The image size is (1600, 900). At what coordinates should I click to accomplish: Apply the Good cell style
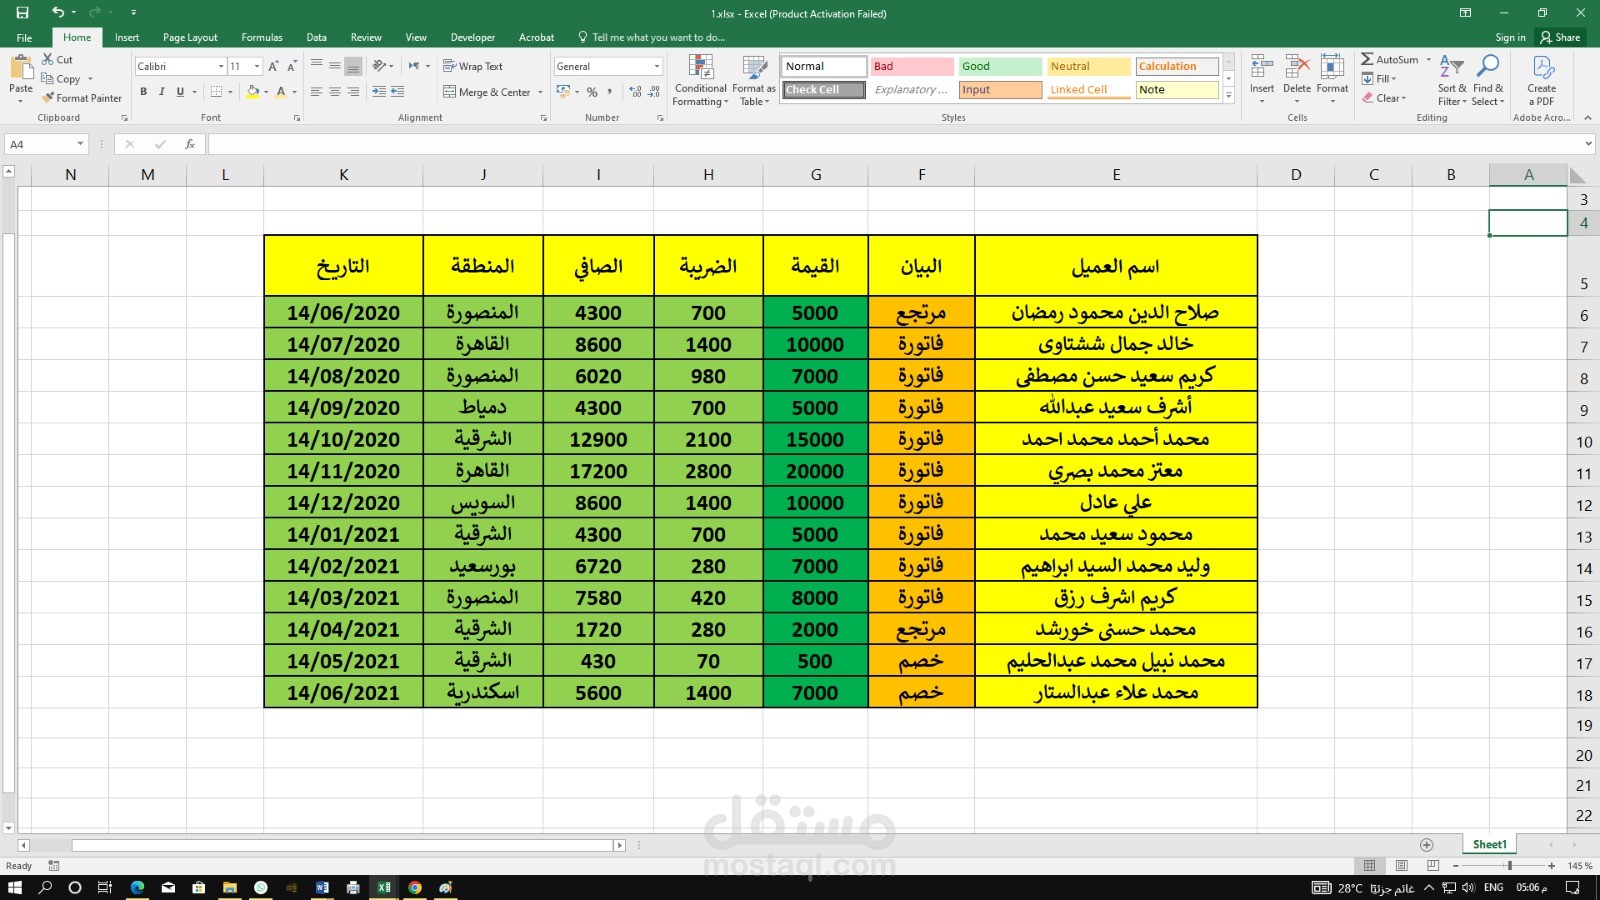click(x=1000, y=66)
